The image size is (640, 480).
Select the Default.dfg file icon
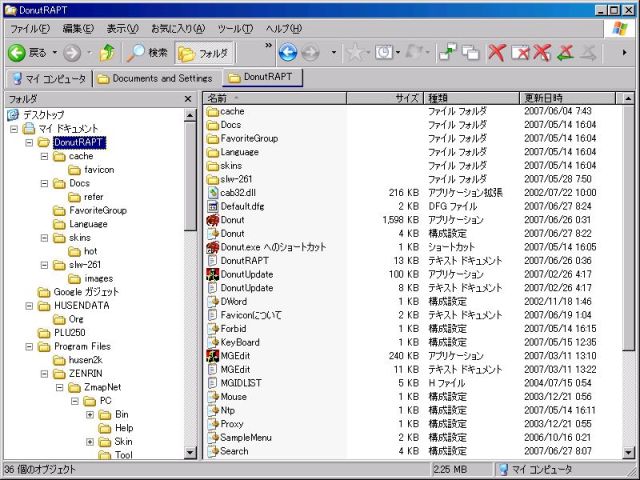pos(213,207)
